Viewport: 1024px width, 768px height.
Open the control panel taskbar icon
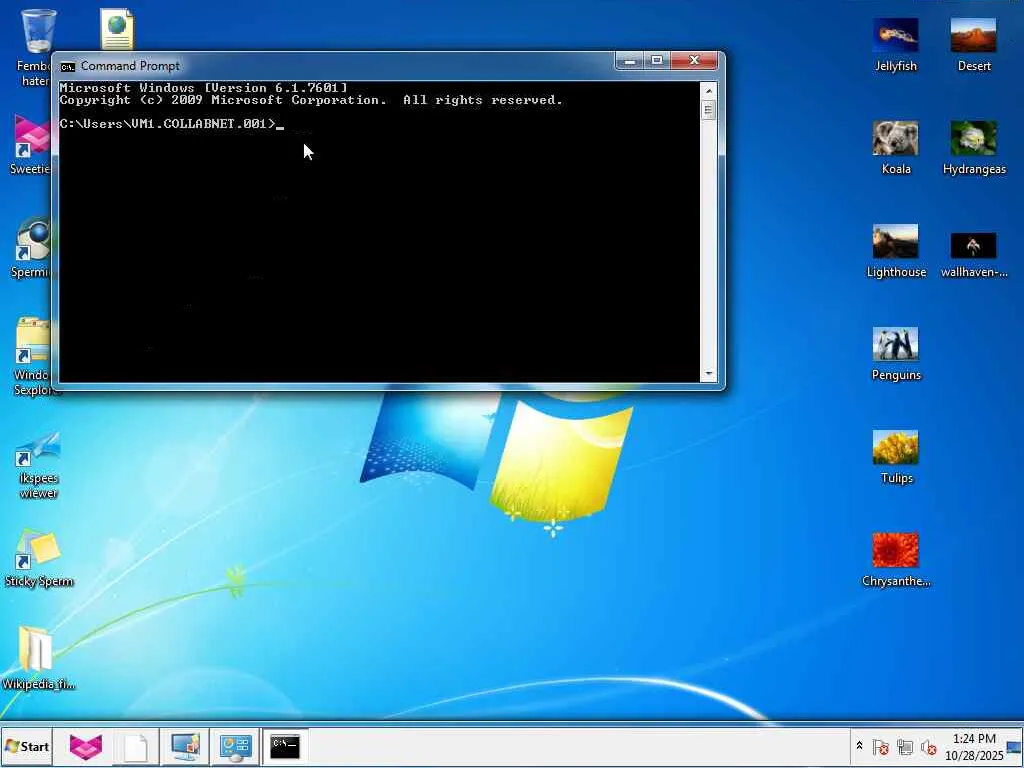pos(235,746)
